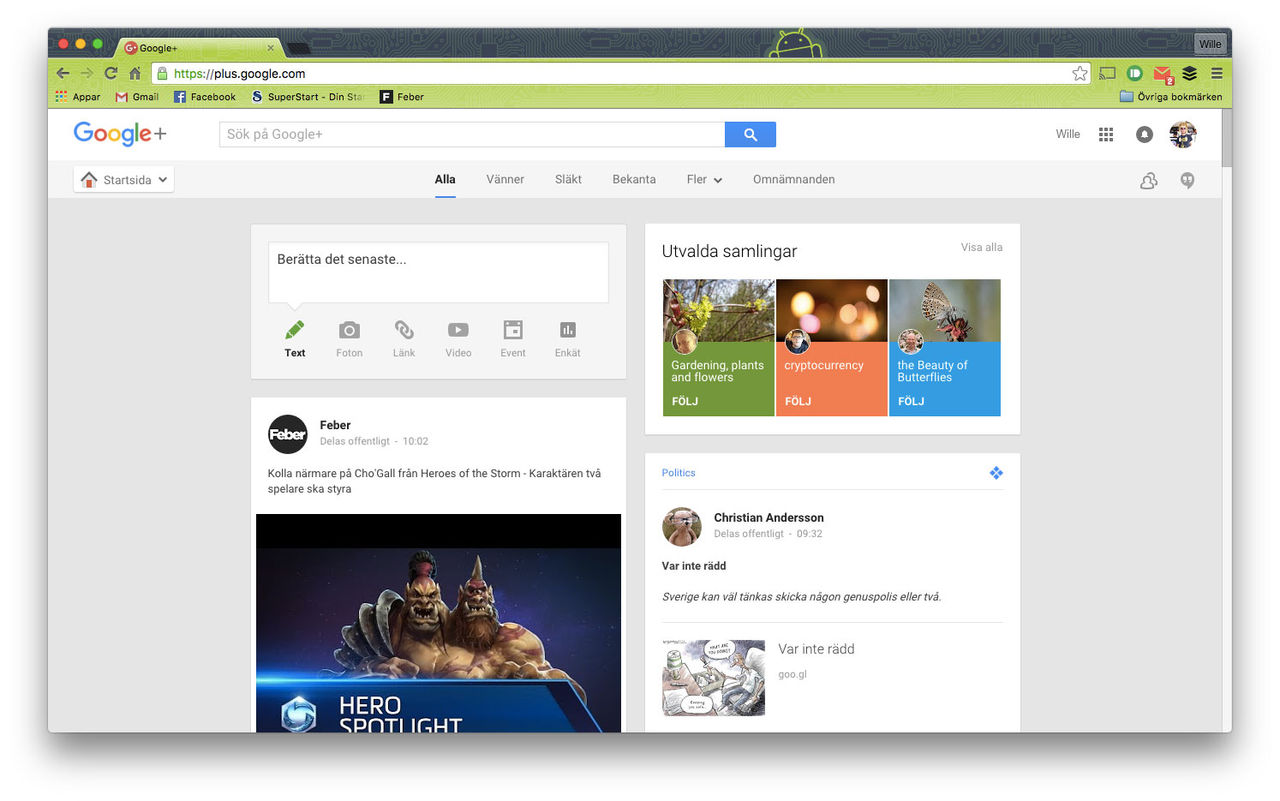Viewport: 1280px width, 801px height.
Task: Open the Buffer stacked layers extension
Action: [1189, 73]
